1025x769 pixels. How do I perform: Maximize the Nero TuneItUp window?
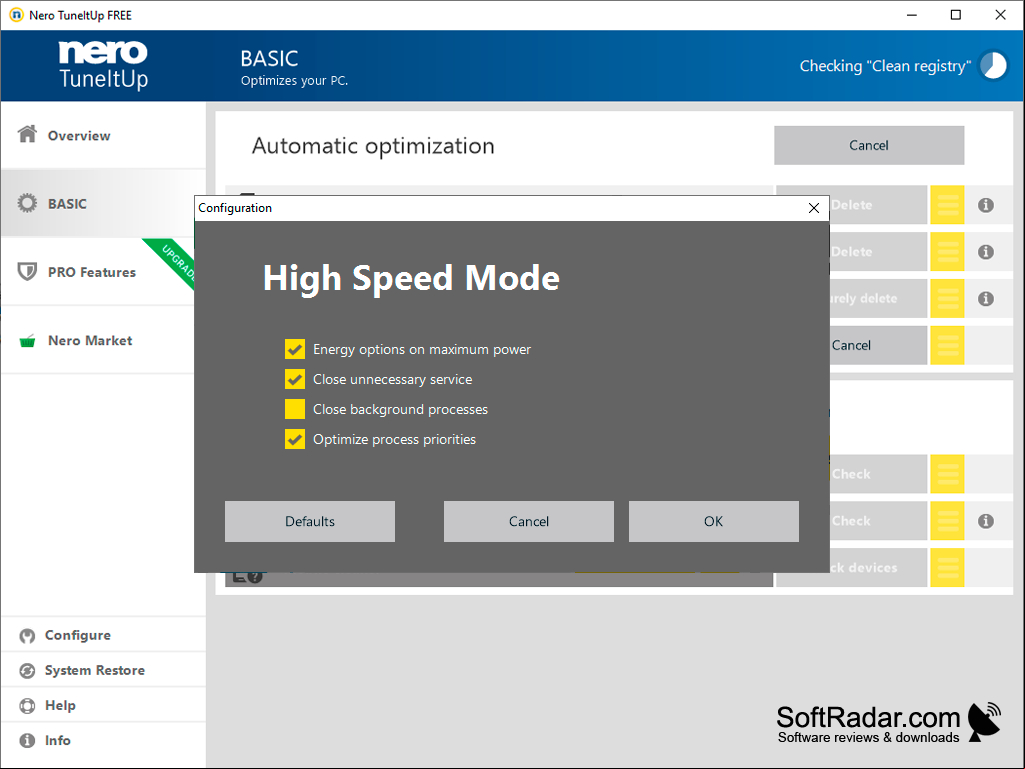(x=956, y=14)
